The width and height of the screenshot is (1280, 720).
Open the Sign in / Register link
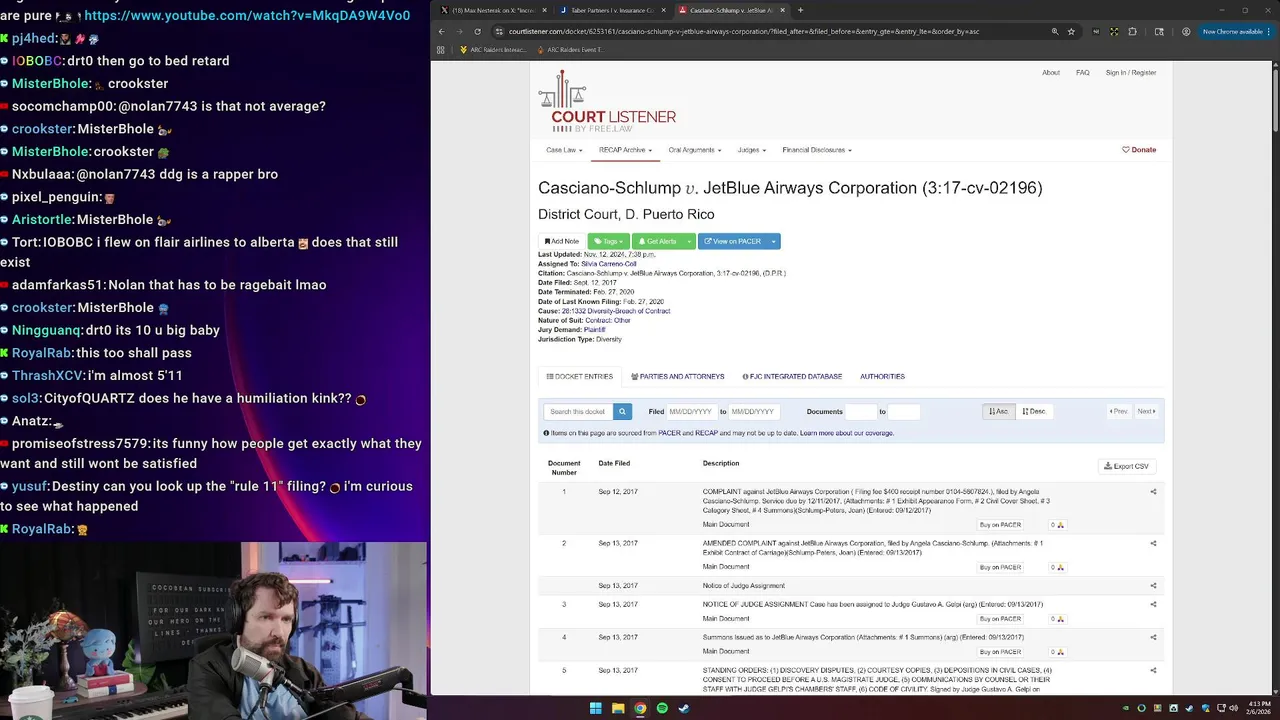pos(1130,73)
